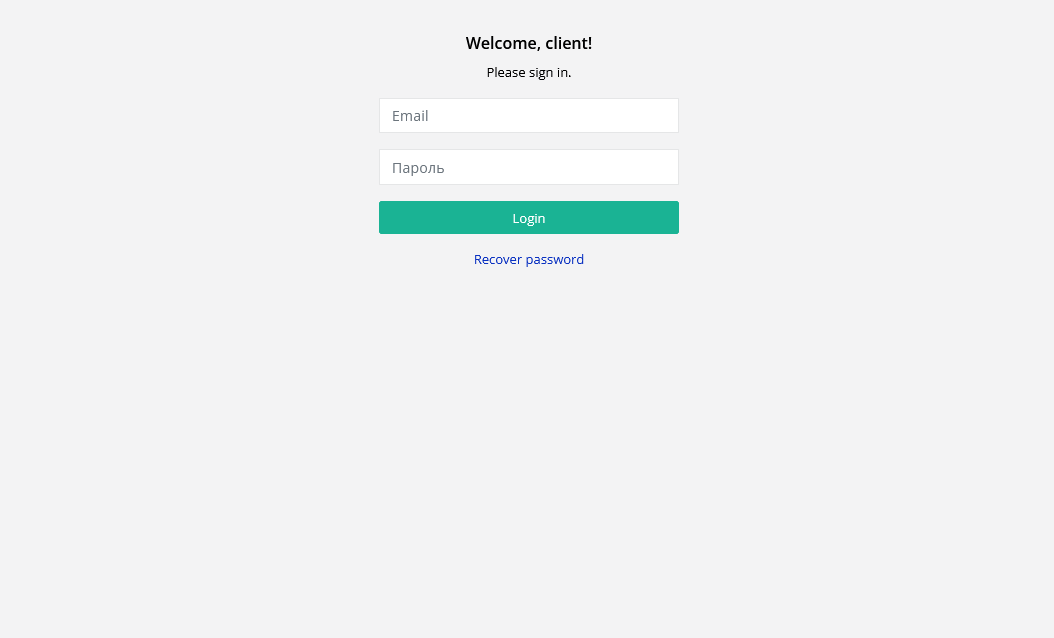
Task: Click the 'Please sign in.' text
Action: click(x=528, y=73)
